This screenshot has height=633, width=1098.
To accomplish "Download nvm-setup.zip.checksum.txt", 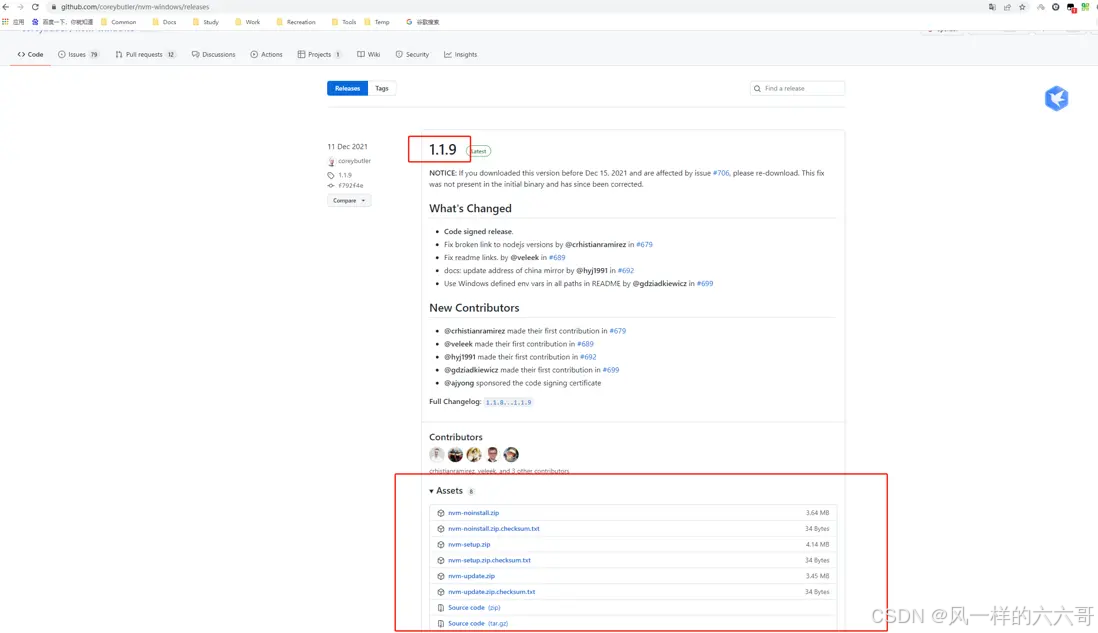I will point(489,560).
